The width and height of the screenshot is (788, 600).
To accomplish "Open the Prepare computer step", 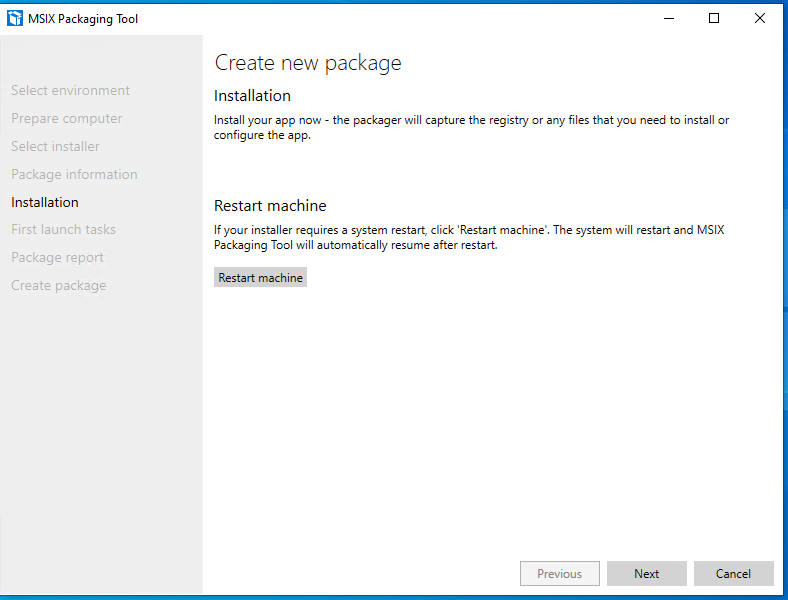I will [67, 118].
